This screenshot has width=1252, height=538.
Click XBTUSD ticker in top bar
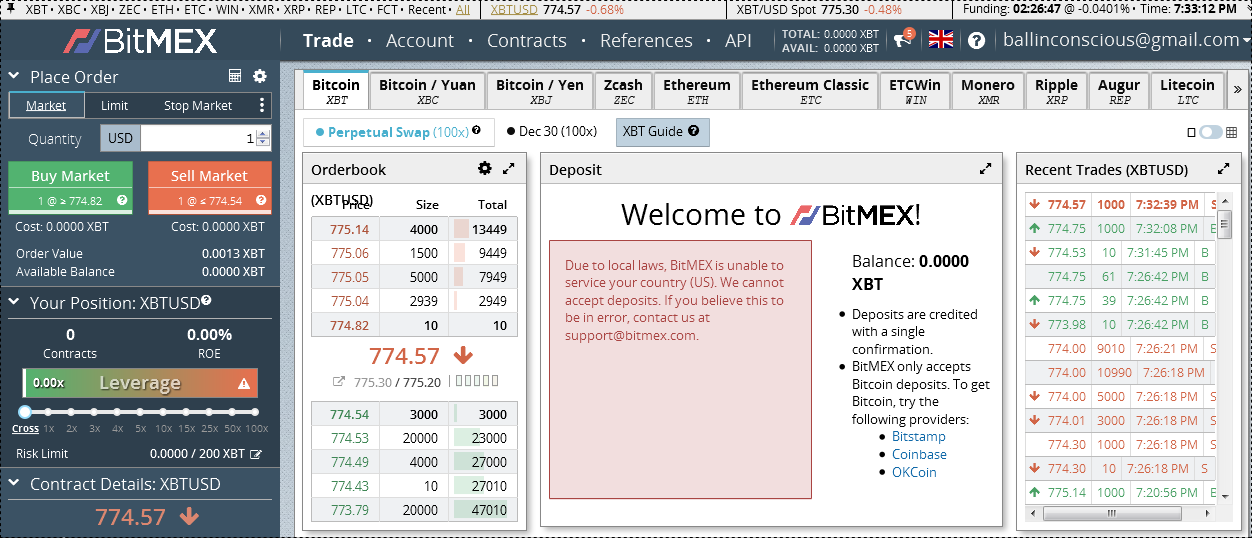515,9
